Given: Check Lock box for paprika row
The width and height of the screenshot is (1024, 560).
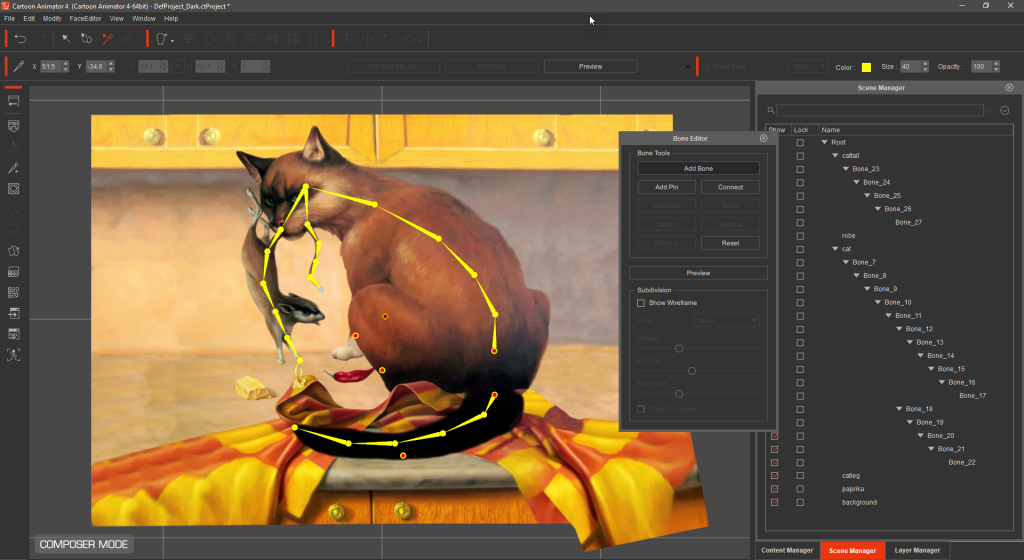Looking at the screenshot, I should click(x=800, y=489).
